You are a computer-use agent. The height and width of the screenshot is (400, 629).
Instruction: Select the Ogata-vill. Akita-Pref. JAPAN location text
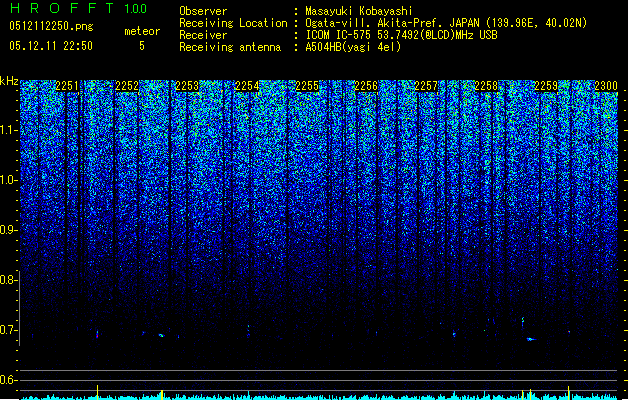coord(446,23)
